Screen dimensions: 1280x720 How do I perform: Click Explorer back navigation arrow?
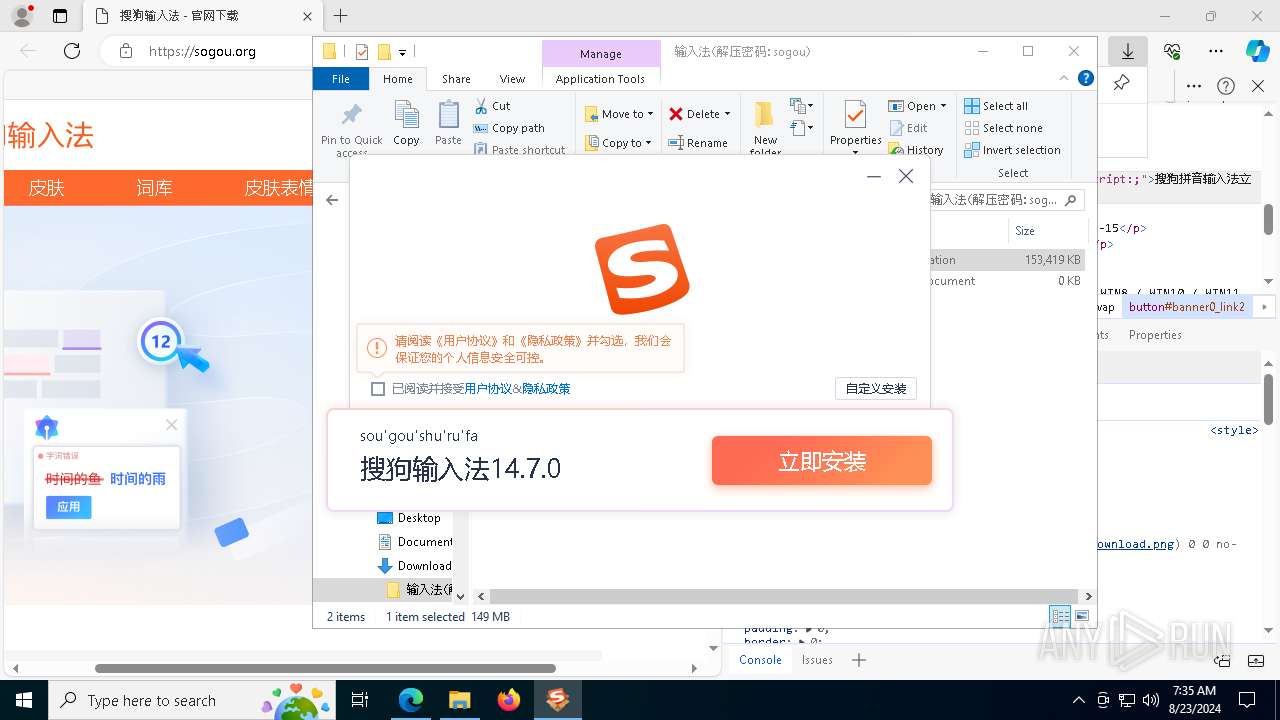[332, 200]
